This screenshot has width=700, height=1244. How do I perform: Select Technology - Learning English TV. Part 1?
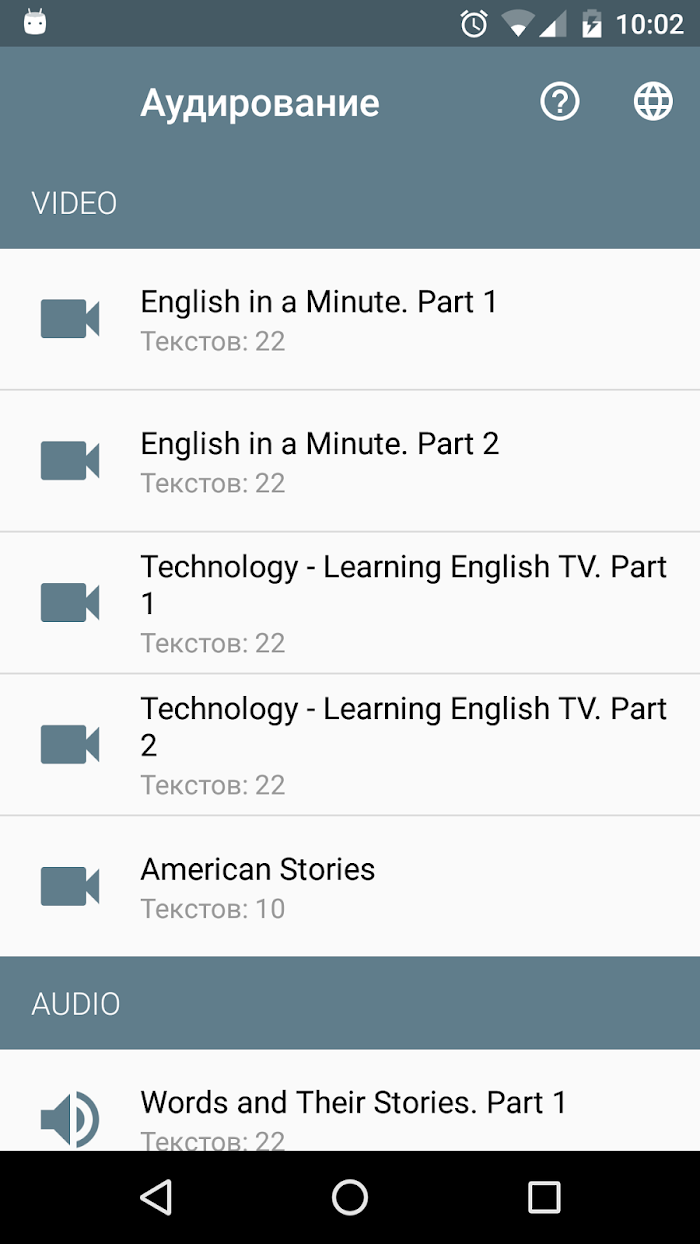click(x=350, y=603)
